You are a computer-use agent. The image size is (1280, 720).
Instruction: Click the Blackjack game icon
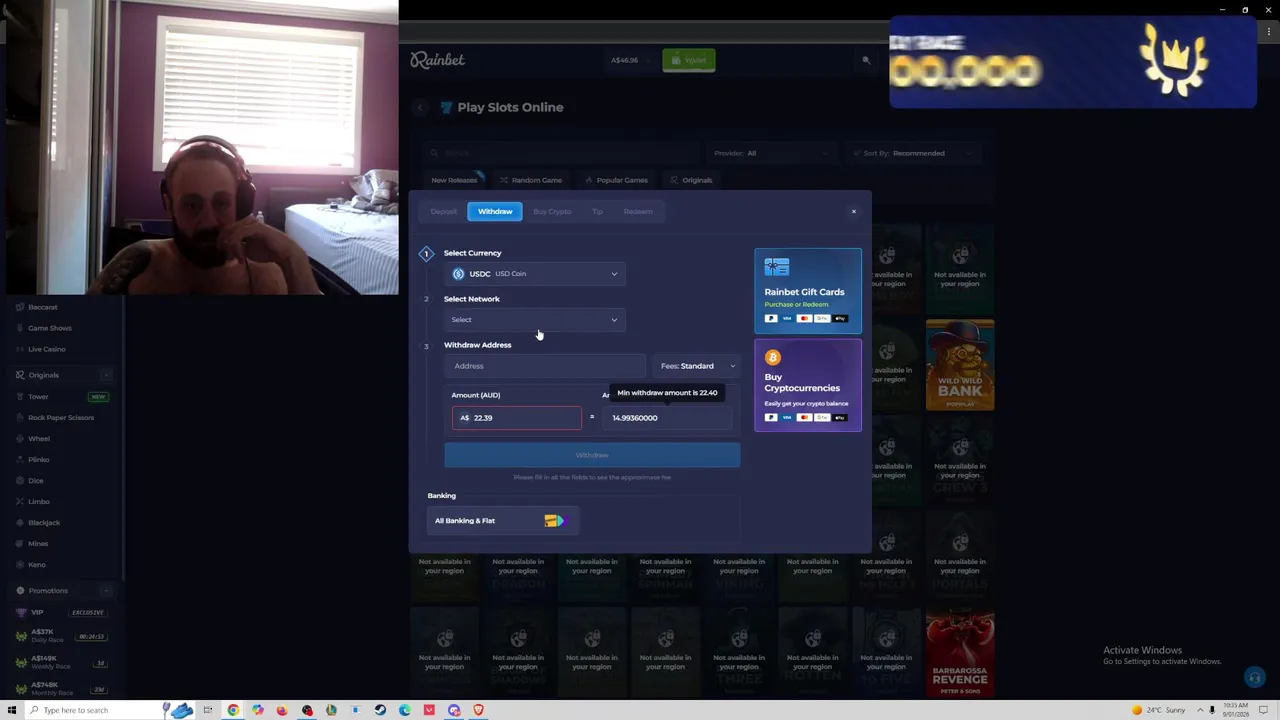pos(20,522)
